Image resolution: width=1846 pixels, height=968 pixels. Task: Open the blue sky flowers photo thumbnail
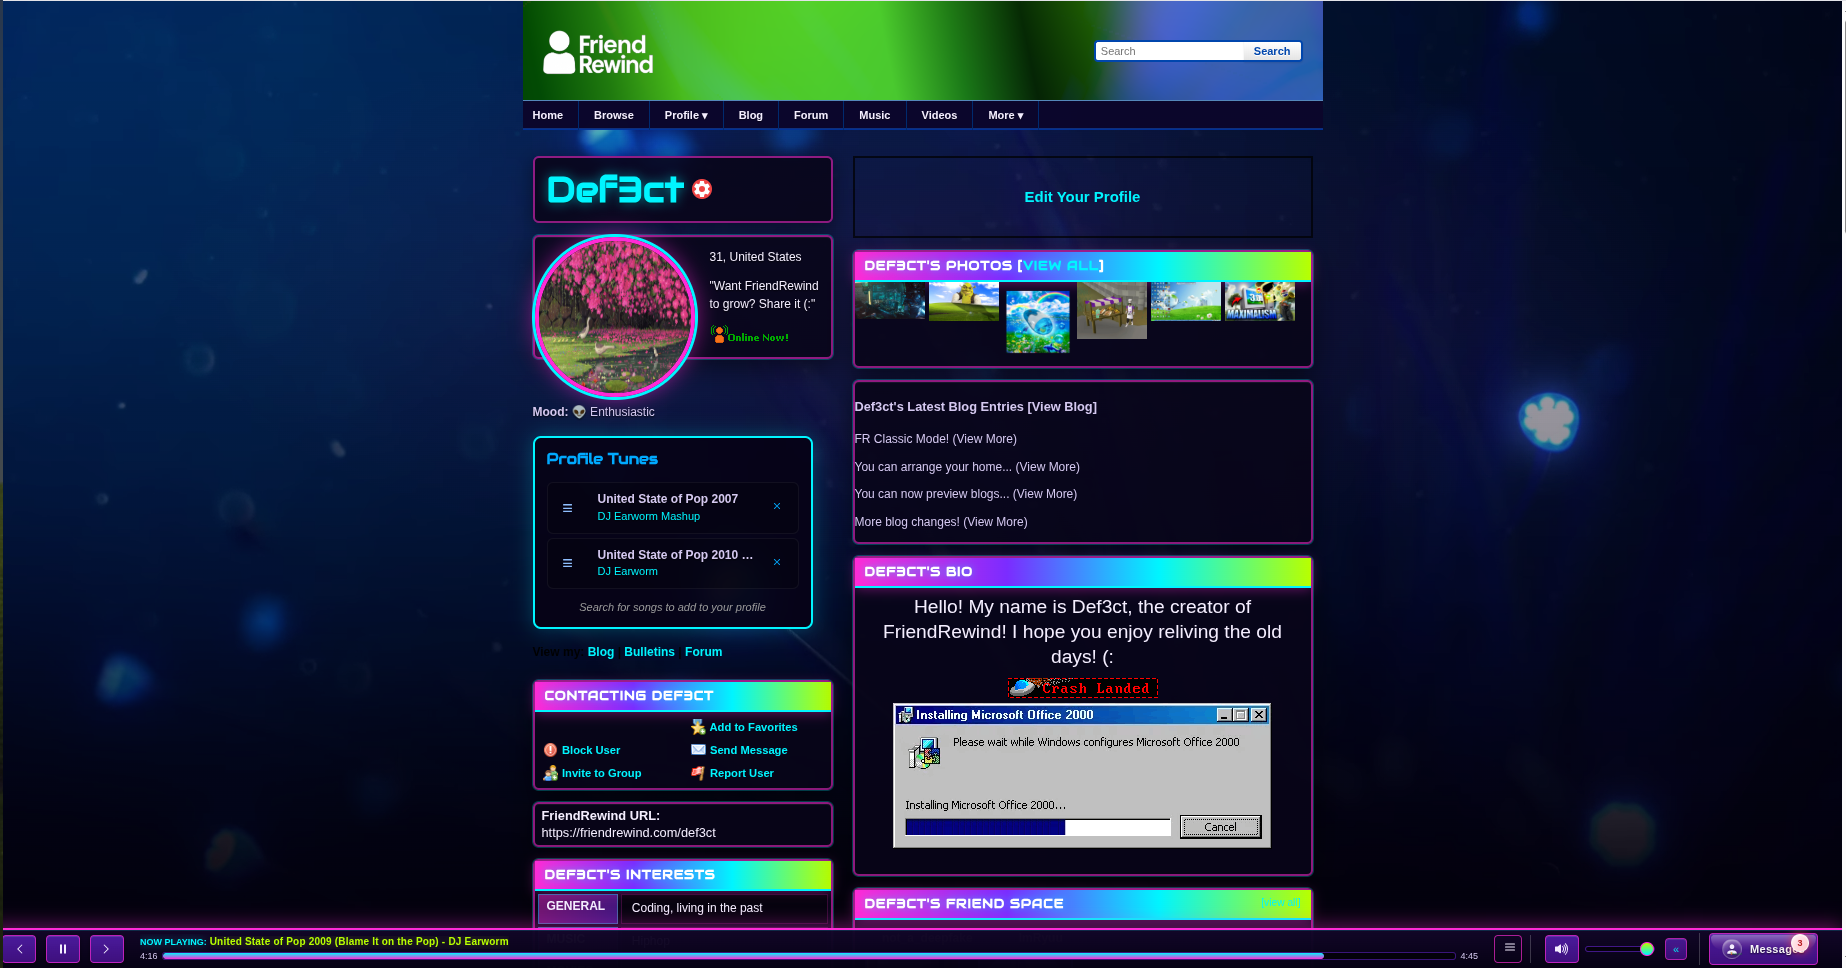pos(1186,301)
